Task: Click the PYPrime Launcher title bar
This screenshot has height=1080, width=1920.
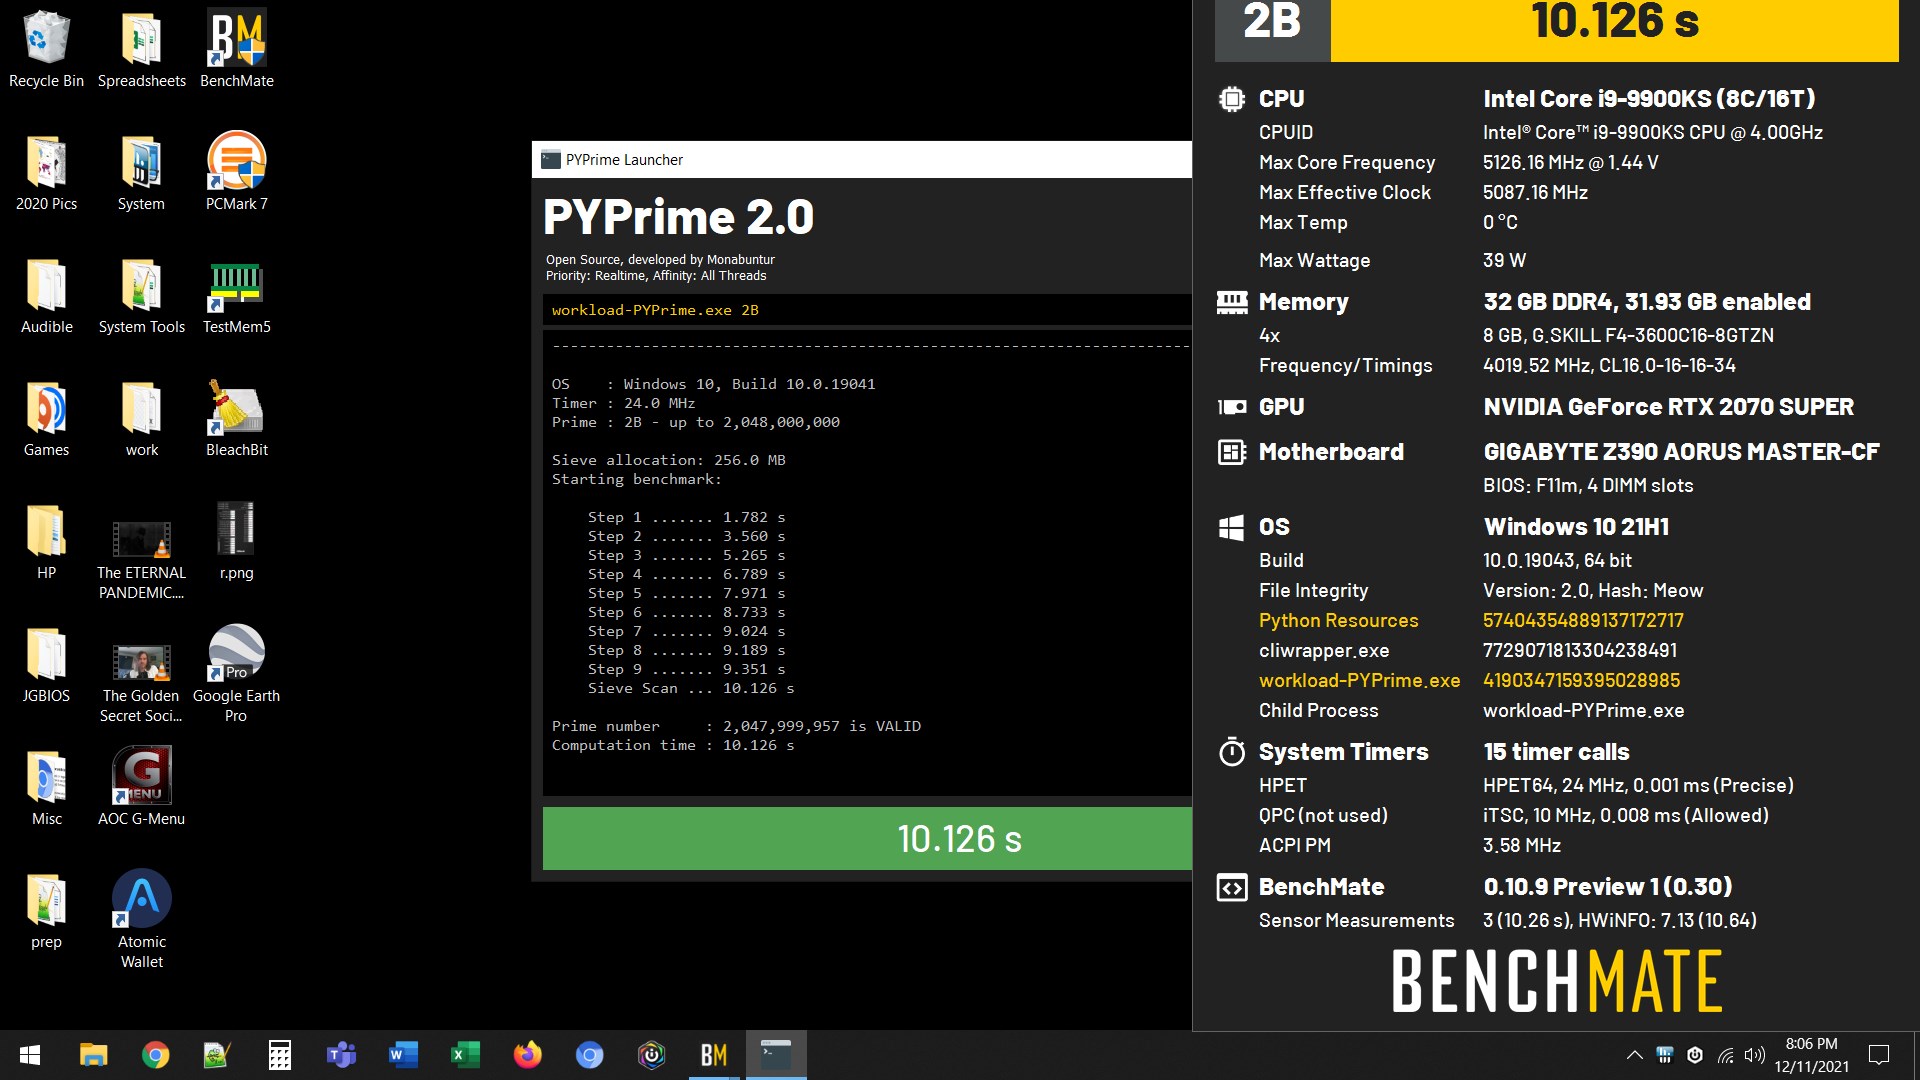Action: click(861, 159)
